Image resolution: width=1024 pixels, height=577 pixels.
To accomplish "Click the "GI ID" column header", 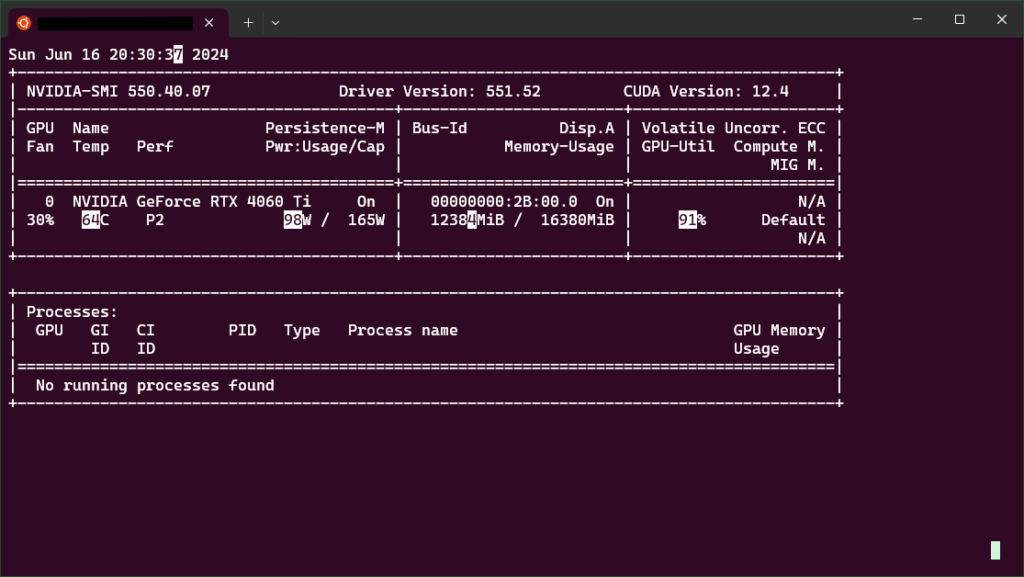I will 100,339.
